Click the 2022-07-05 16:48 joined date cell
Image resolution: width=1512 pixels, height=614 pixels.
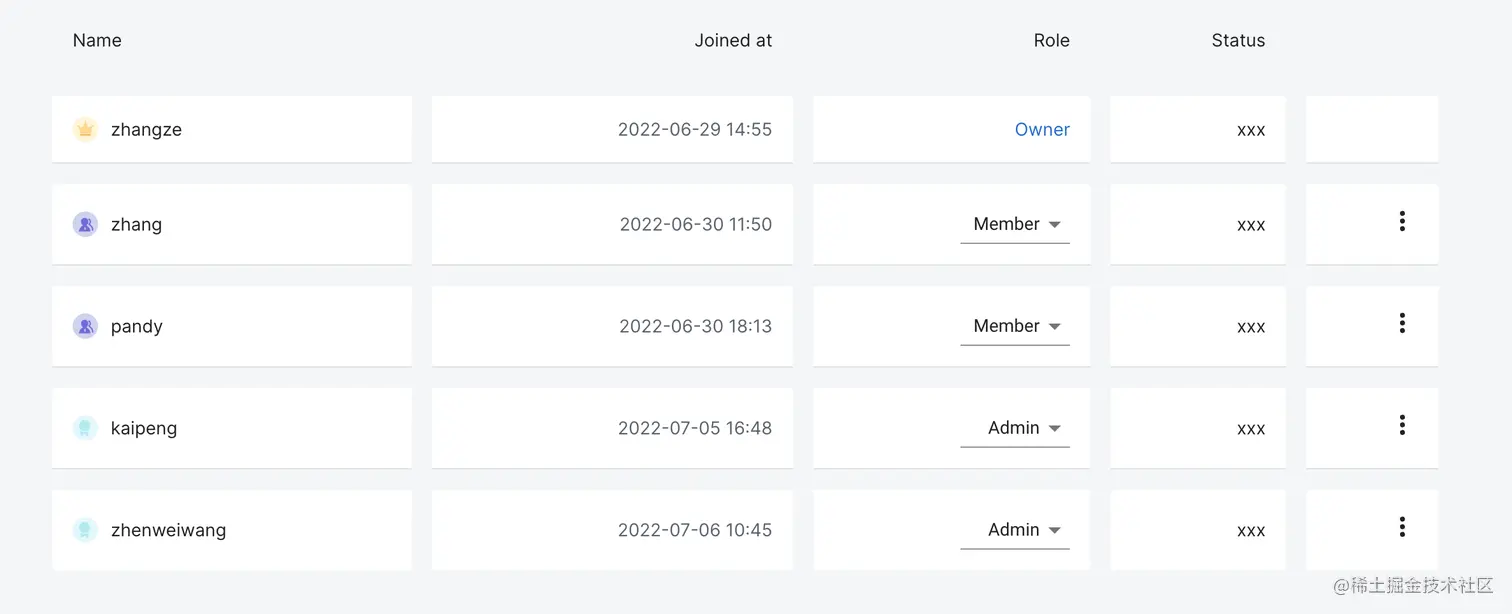[x=694, y=428]
